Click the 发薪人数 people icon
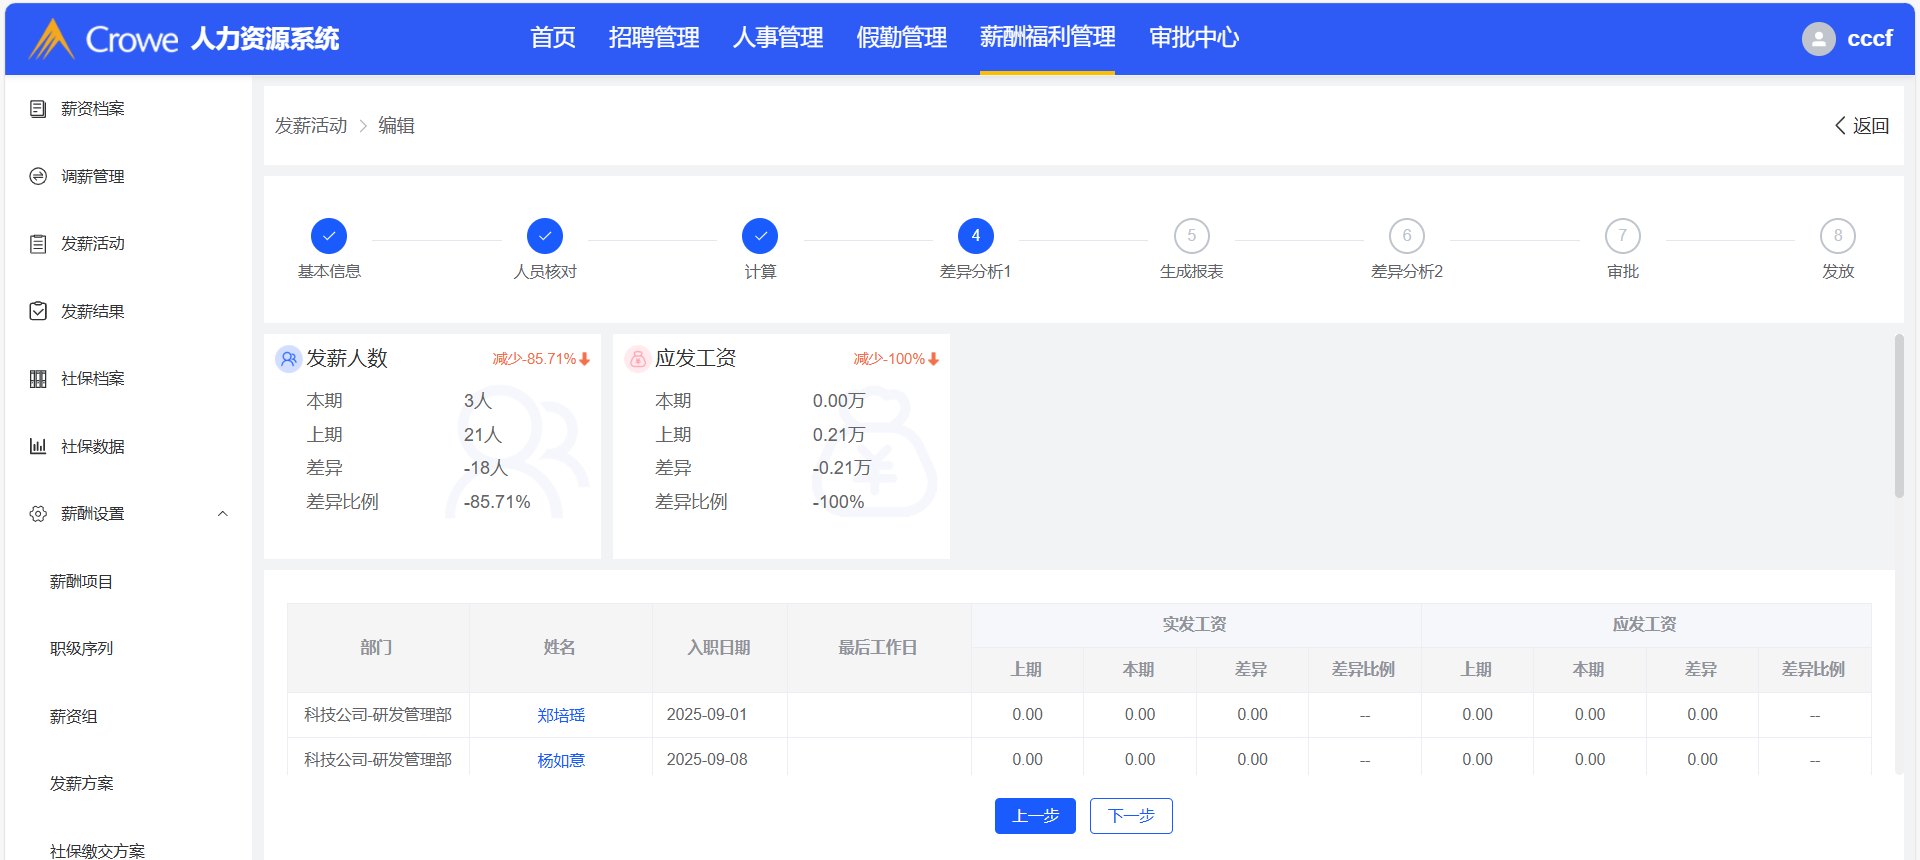 coord(288,359)
